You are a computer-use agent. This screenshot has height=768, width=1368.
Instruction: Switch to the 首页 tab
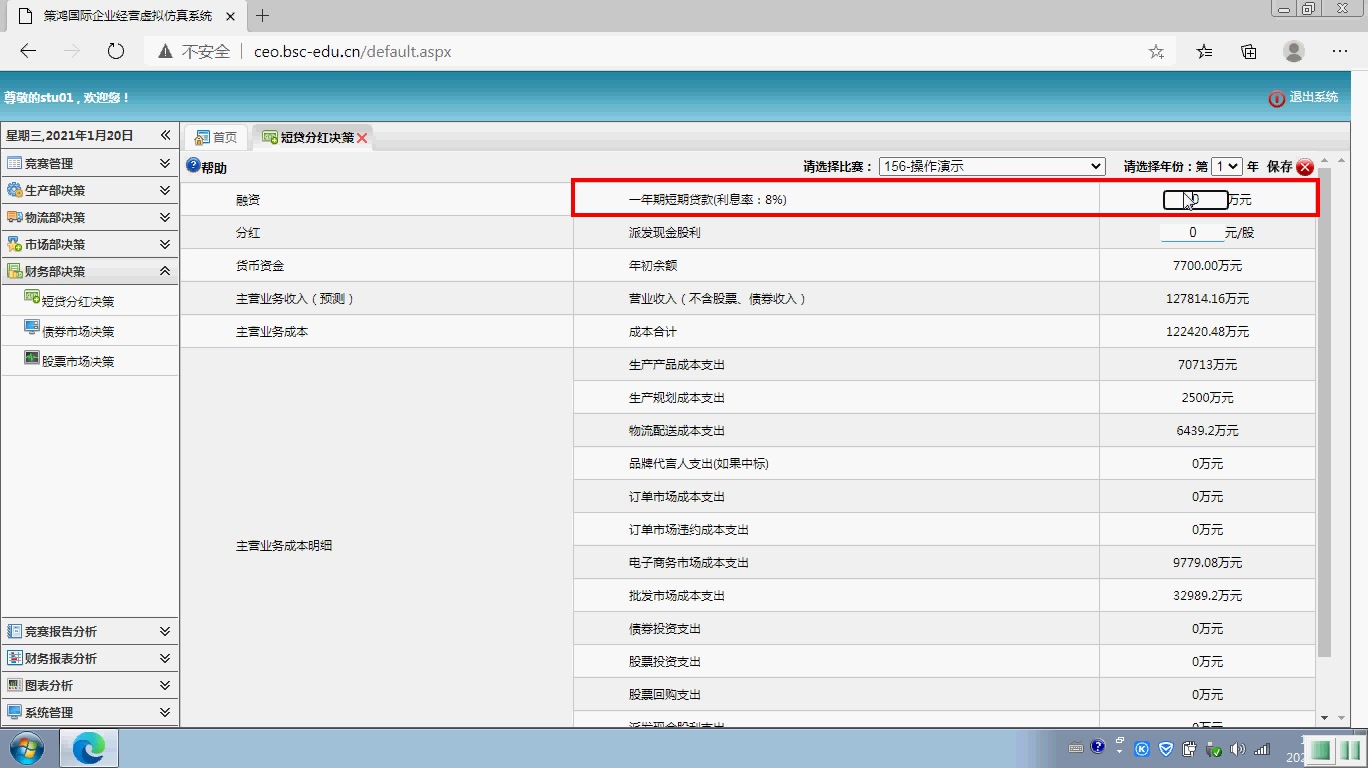click(216, 138)
